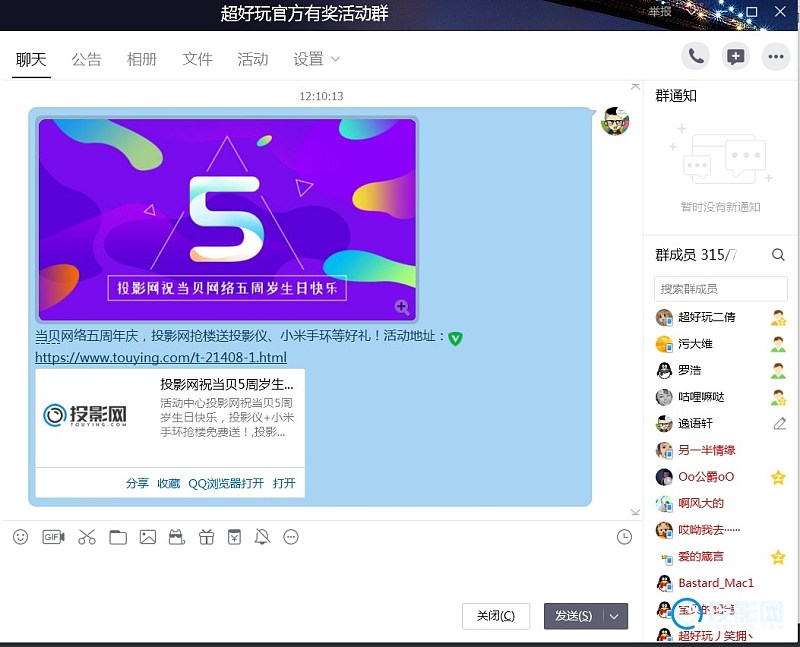Select member 超好玩二倩 in the list
Screen dimensions: 800x647
pos(706,317)
